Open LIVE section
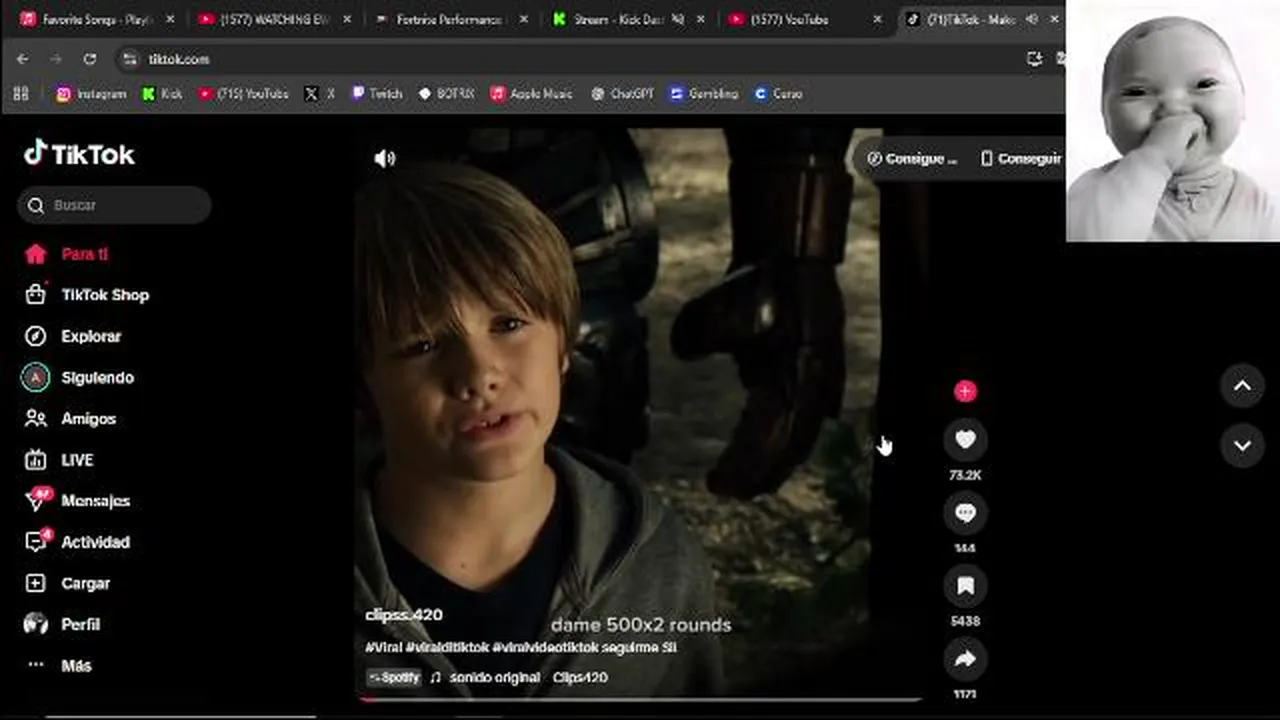 58,460
